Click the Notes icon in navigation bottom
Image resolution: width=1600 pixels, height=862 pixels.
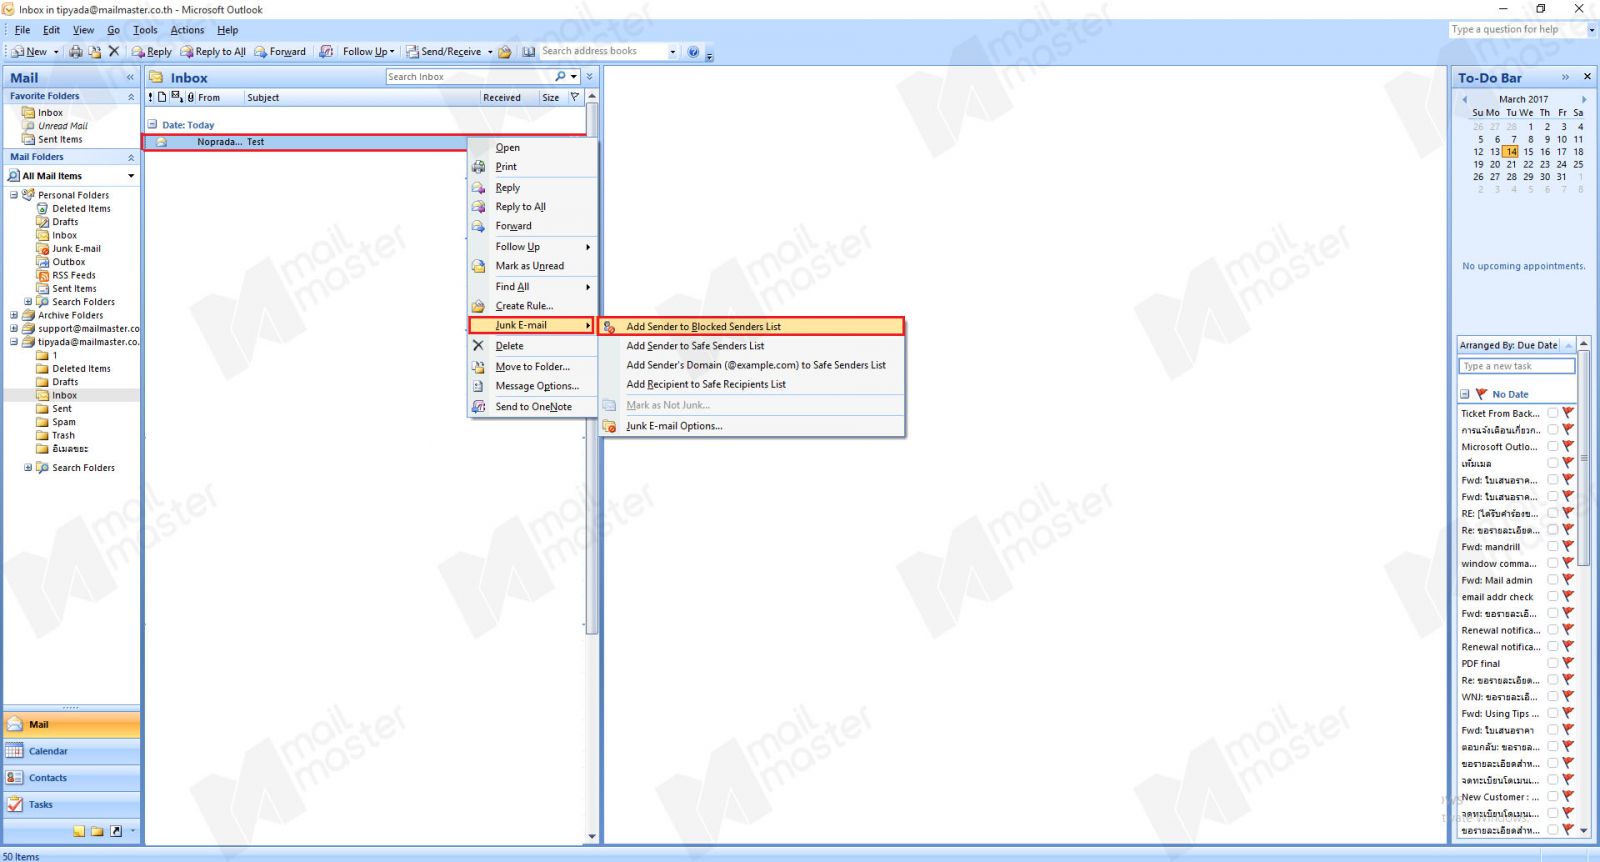(x=79, y=831)
